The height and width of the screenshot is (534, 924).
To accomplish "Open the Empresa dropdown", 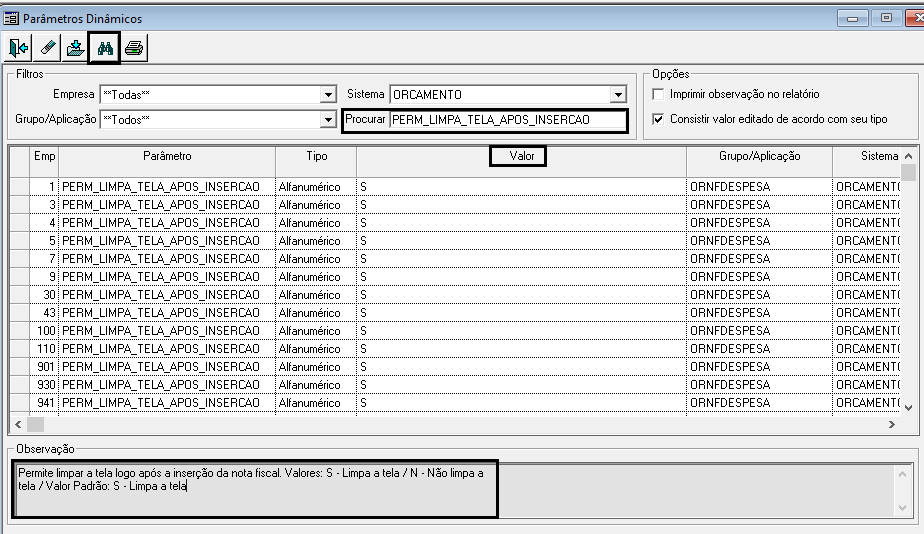I will pos(328,94).
